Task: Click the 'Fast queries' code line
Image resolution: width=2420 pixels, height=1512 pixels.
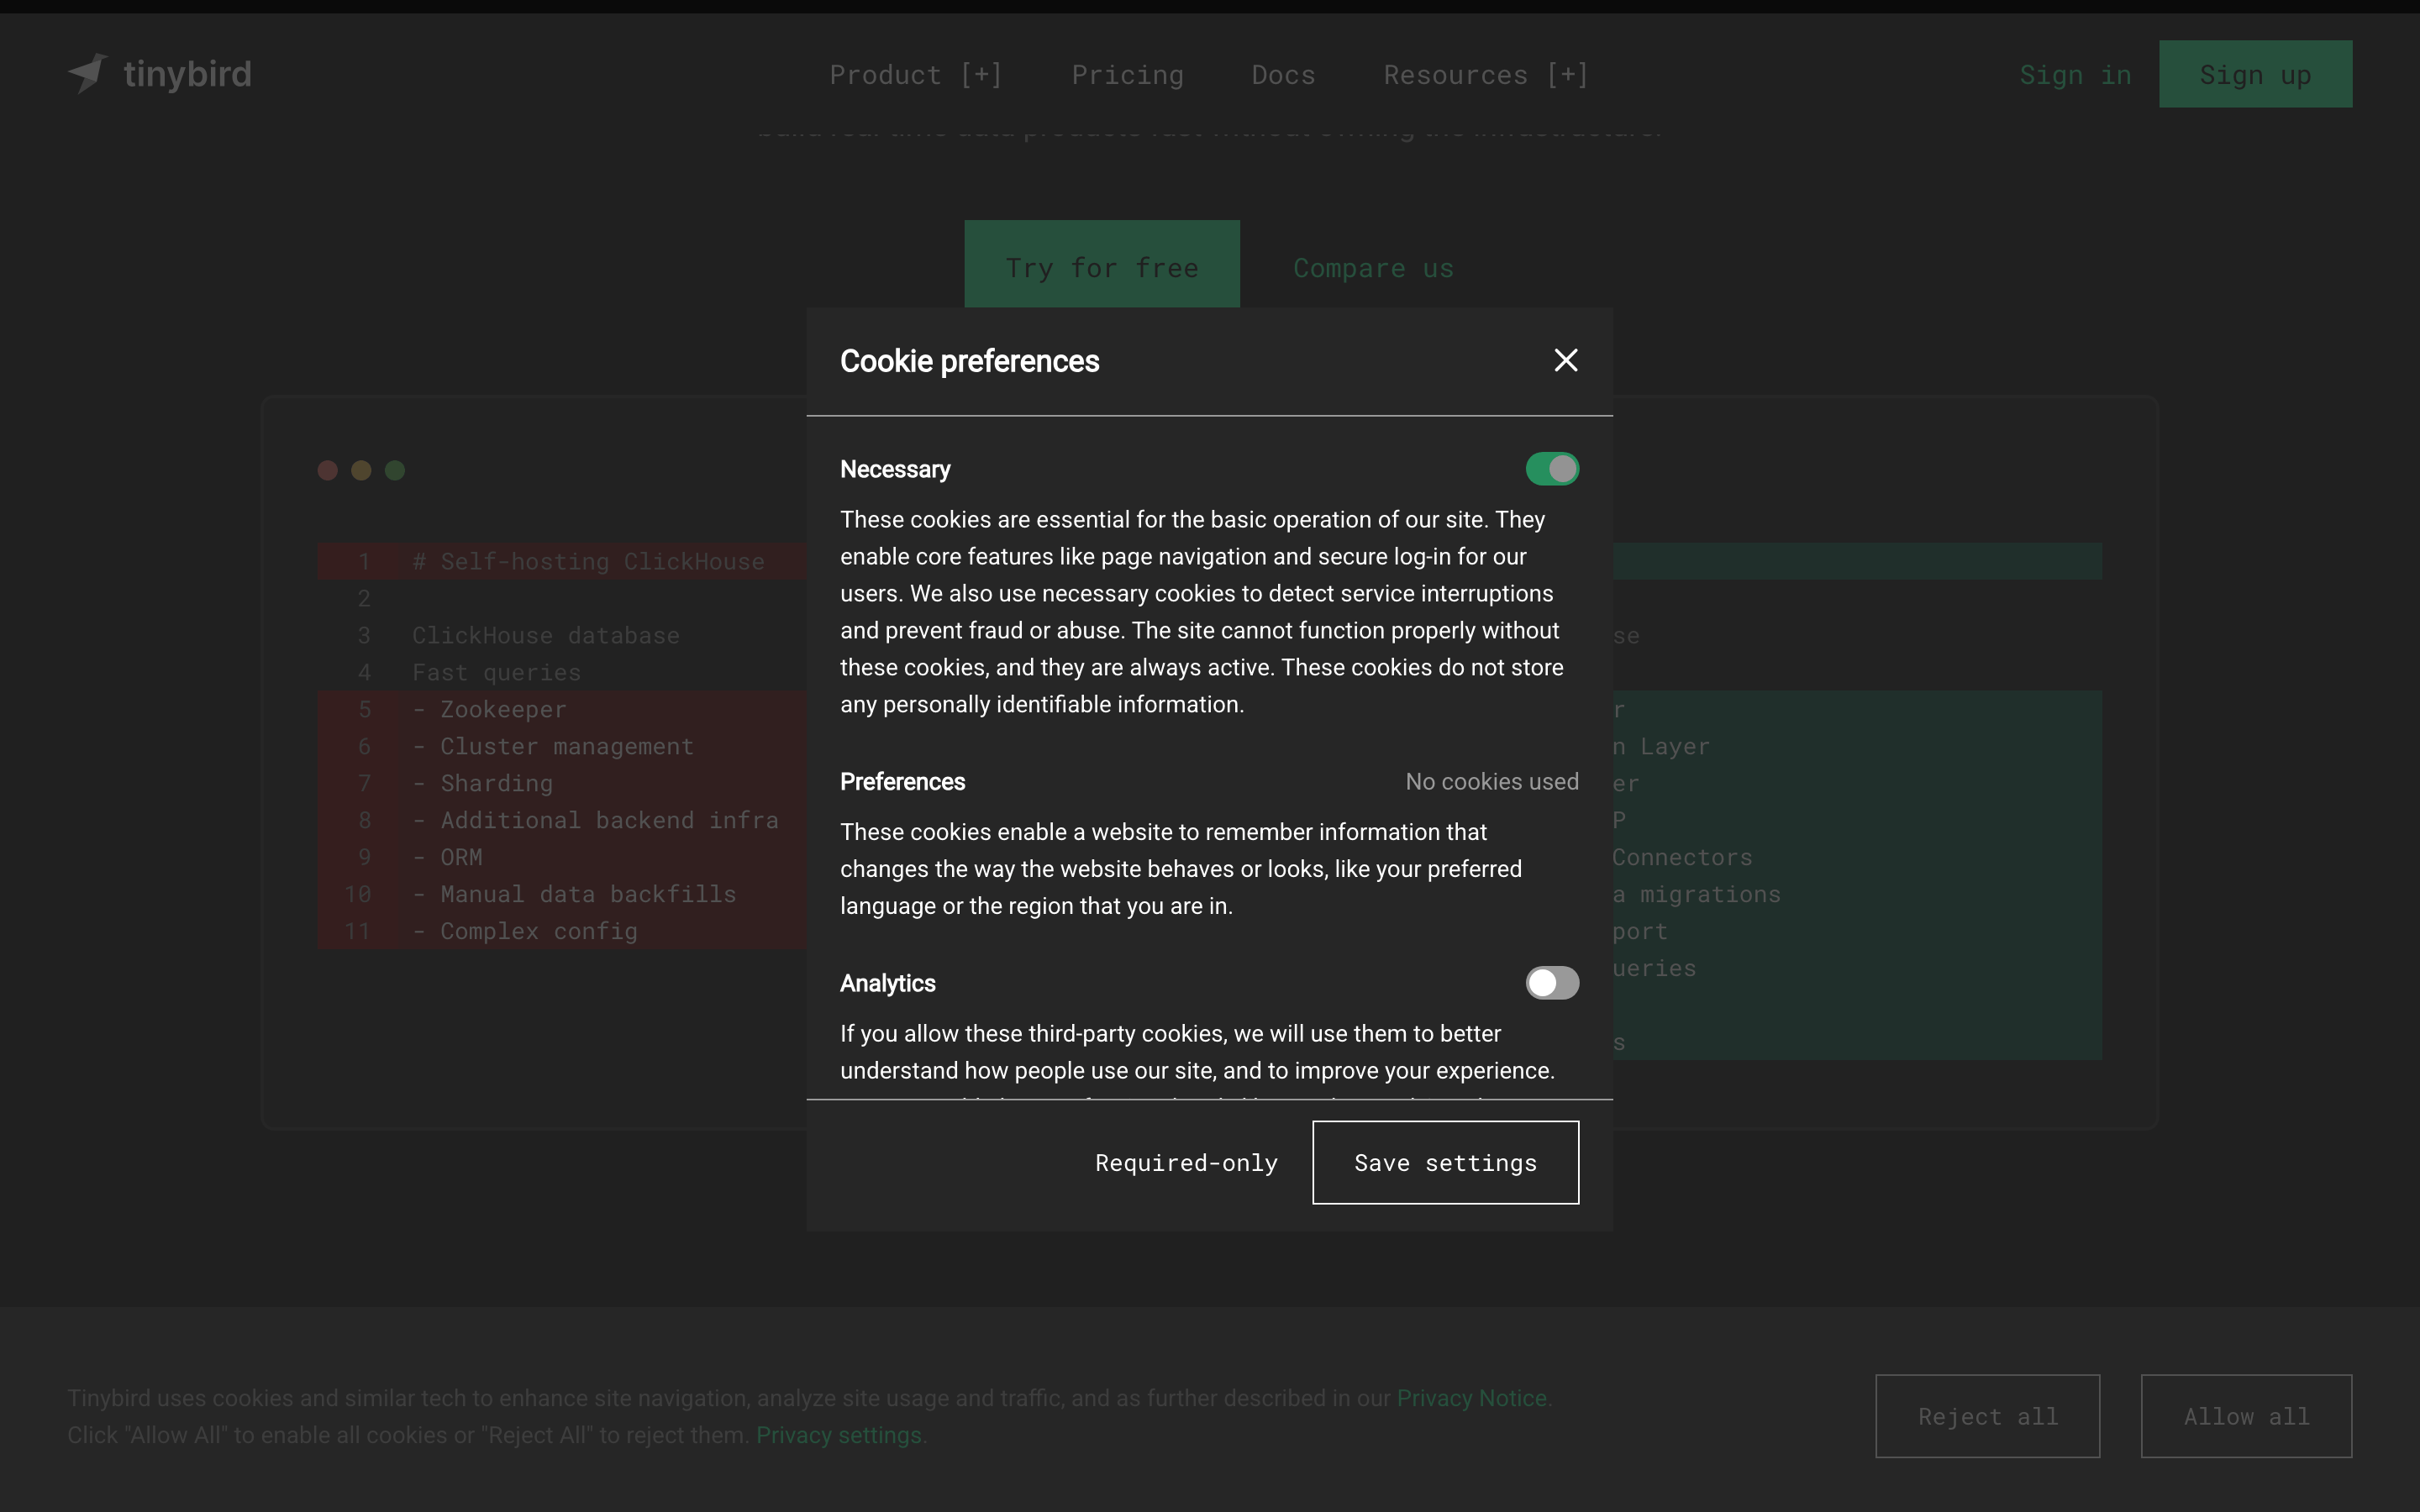Action: pos(496,673)
